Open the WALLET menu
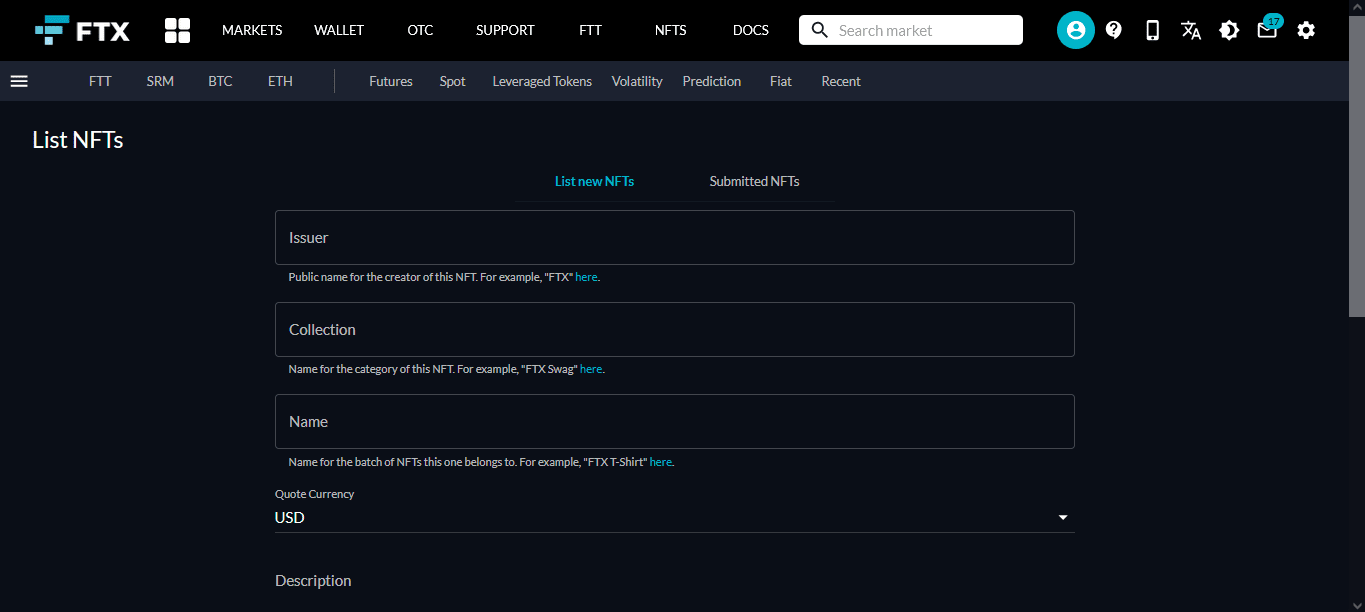The width and height of the screenshot is (1365, 612). pos(339,30)
